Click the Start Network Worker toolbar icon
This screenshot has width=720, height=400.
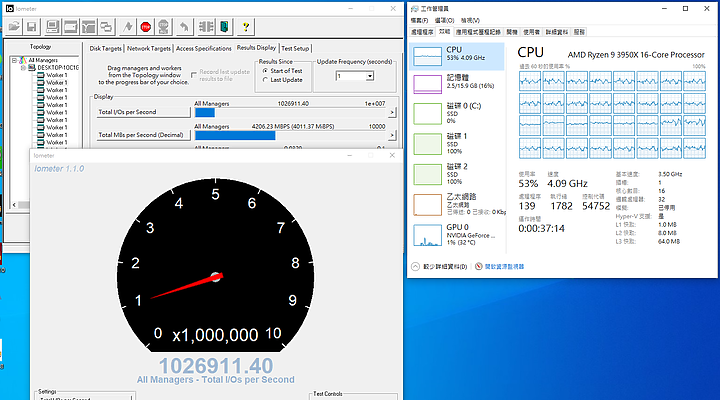pos(88,27)
